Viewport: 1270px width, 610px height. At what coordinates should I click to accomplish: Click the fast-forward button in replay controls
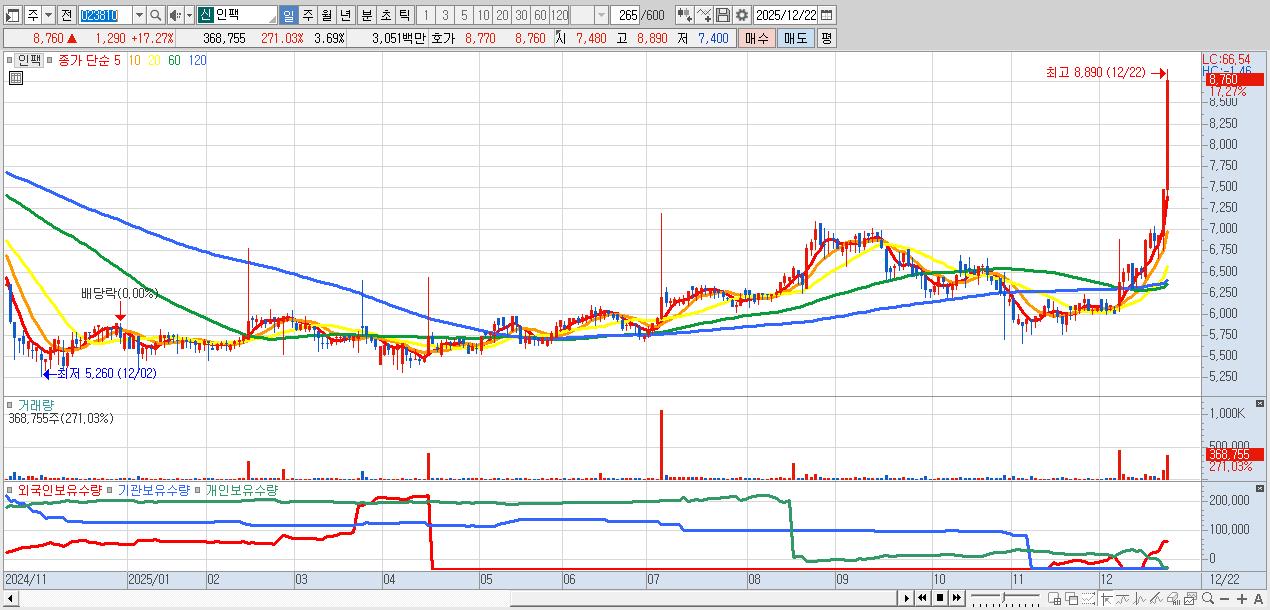[957, 598]
